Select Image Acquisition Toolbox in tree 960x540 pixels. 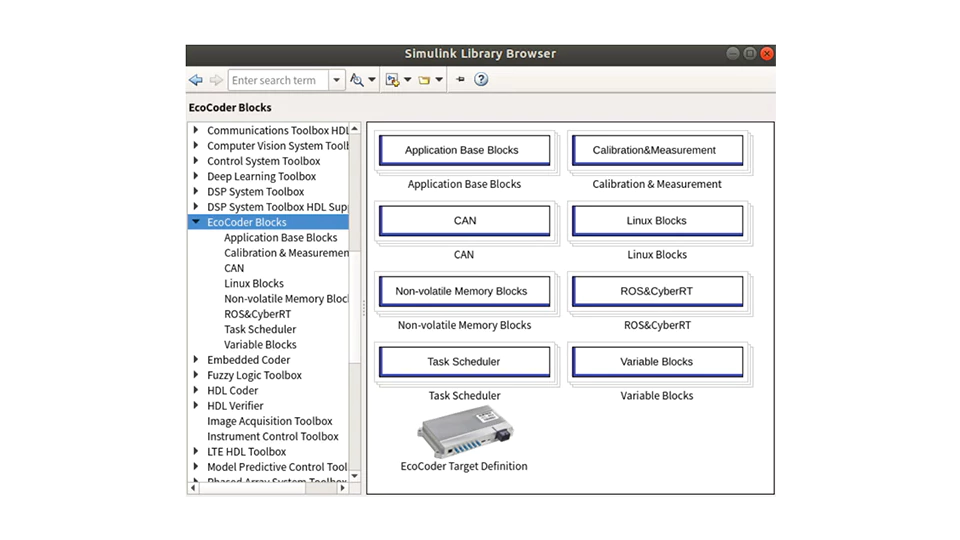269,421
